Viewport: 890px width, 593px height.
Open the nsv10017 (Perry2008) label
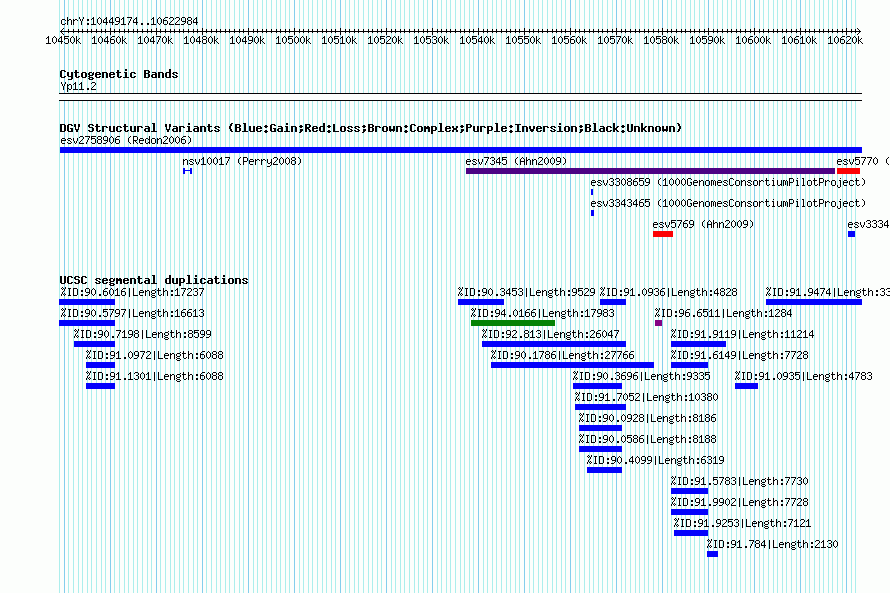click(x=242, y=161)
